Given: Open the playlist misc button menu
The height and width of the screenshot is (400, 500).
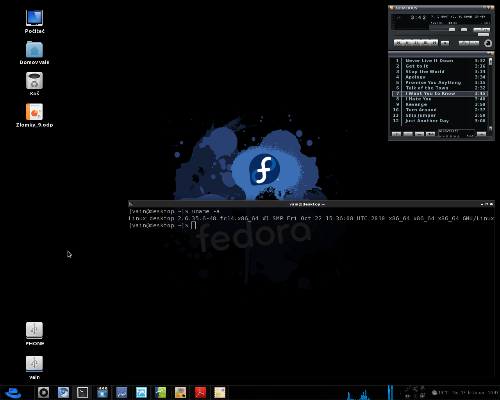Looking at the screenshot, I should click(x=431, y=134).
